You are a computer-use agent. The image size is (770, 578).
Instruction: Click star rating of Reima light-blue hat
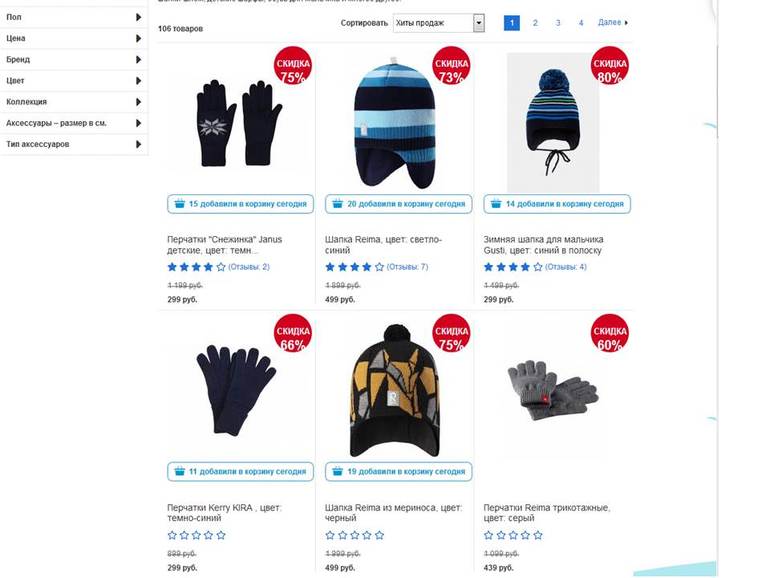pos(355,267)
